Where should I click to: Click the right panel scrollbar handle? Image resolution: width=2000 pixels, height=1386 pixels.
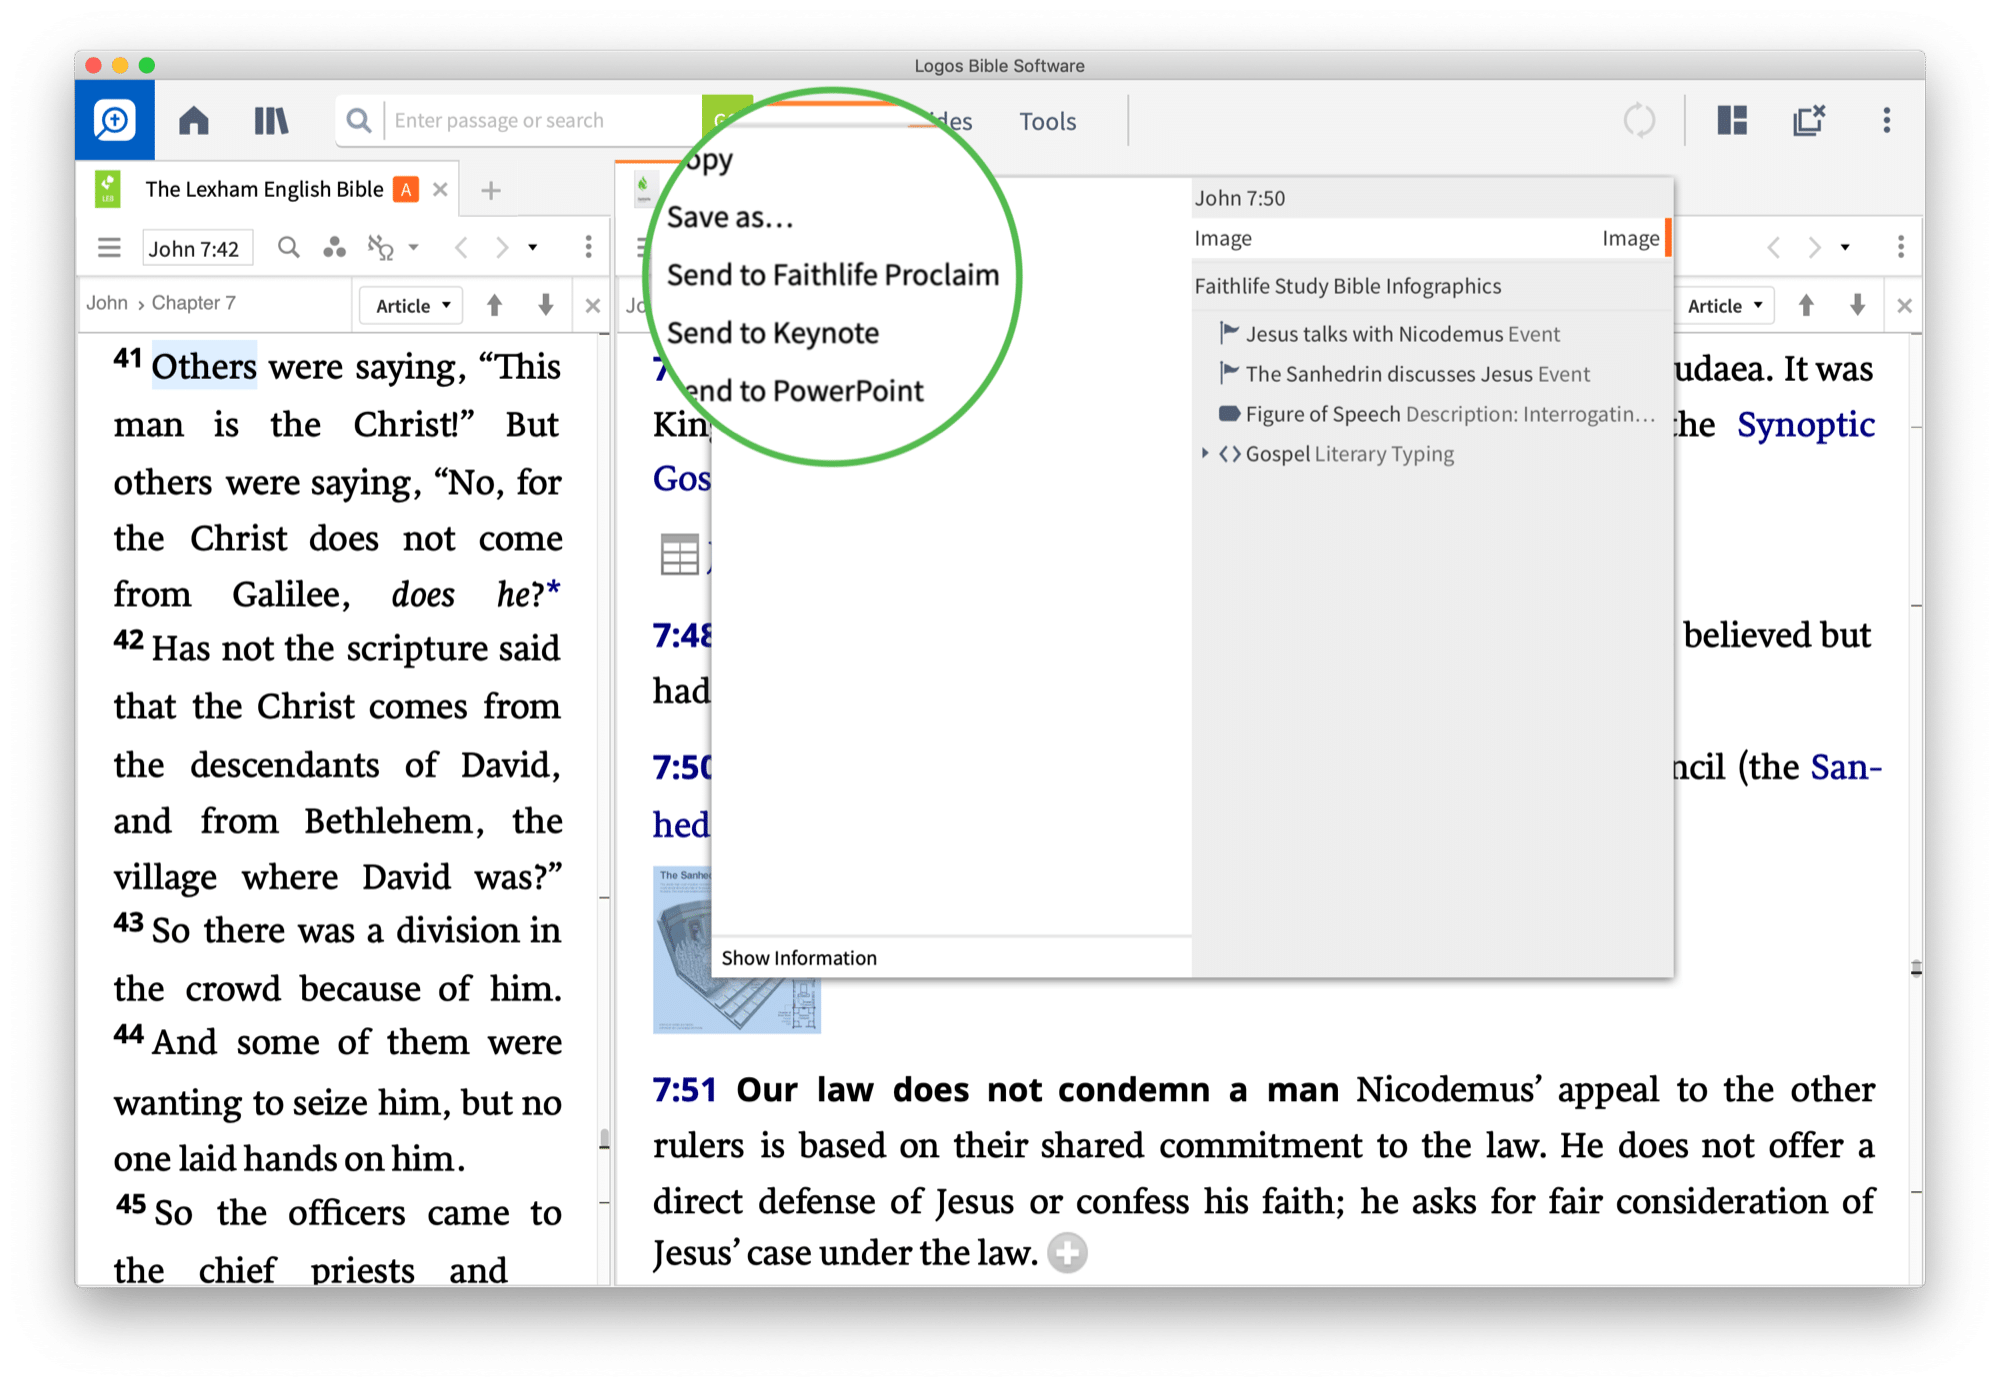click(x=1916, y=968)
